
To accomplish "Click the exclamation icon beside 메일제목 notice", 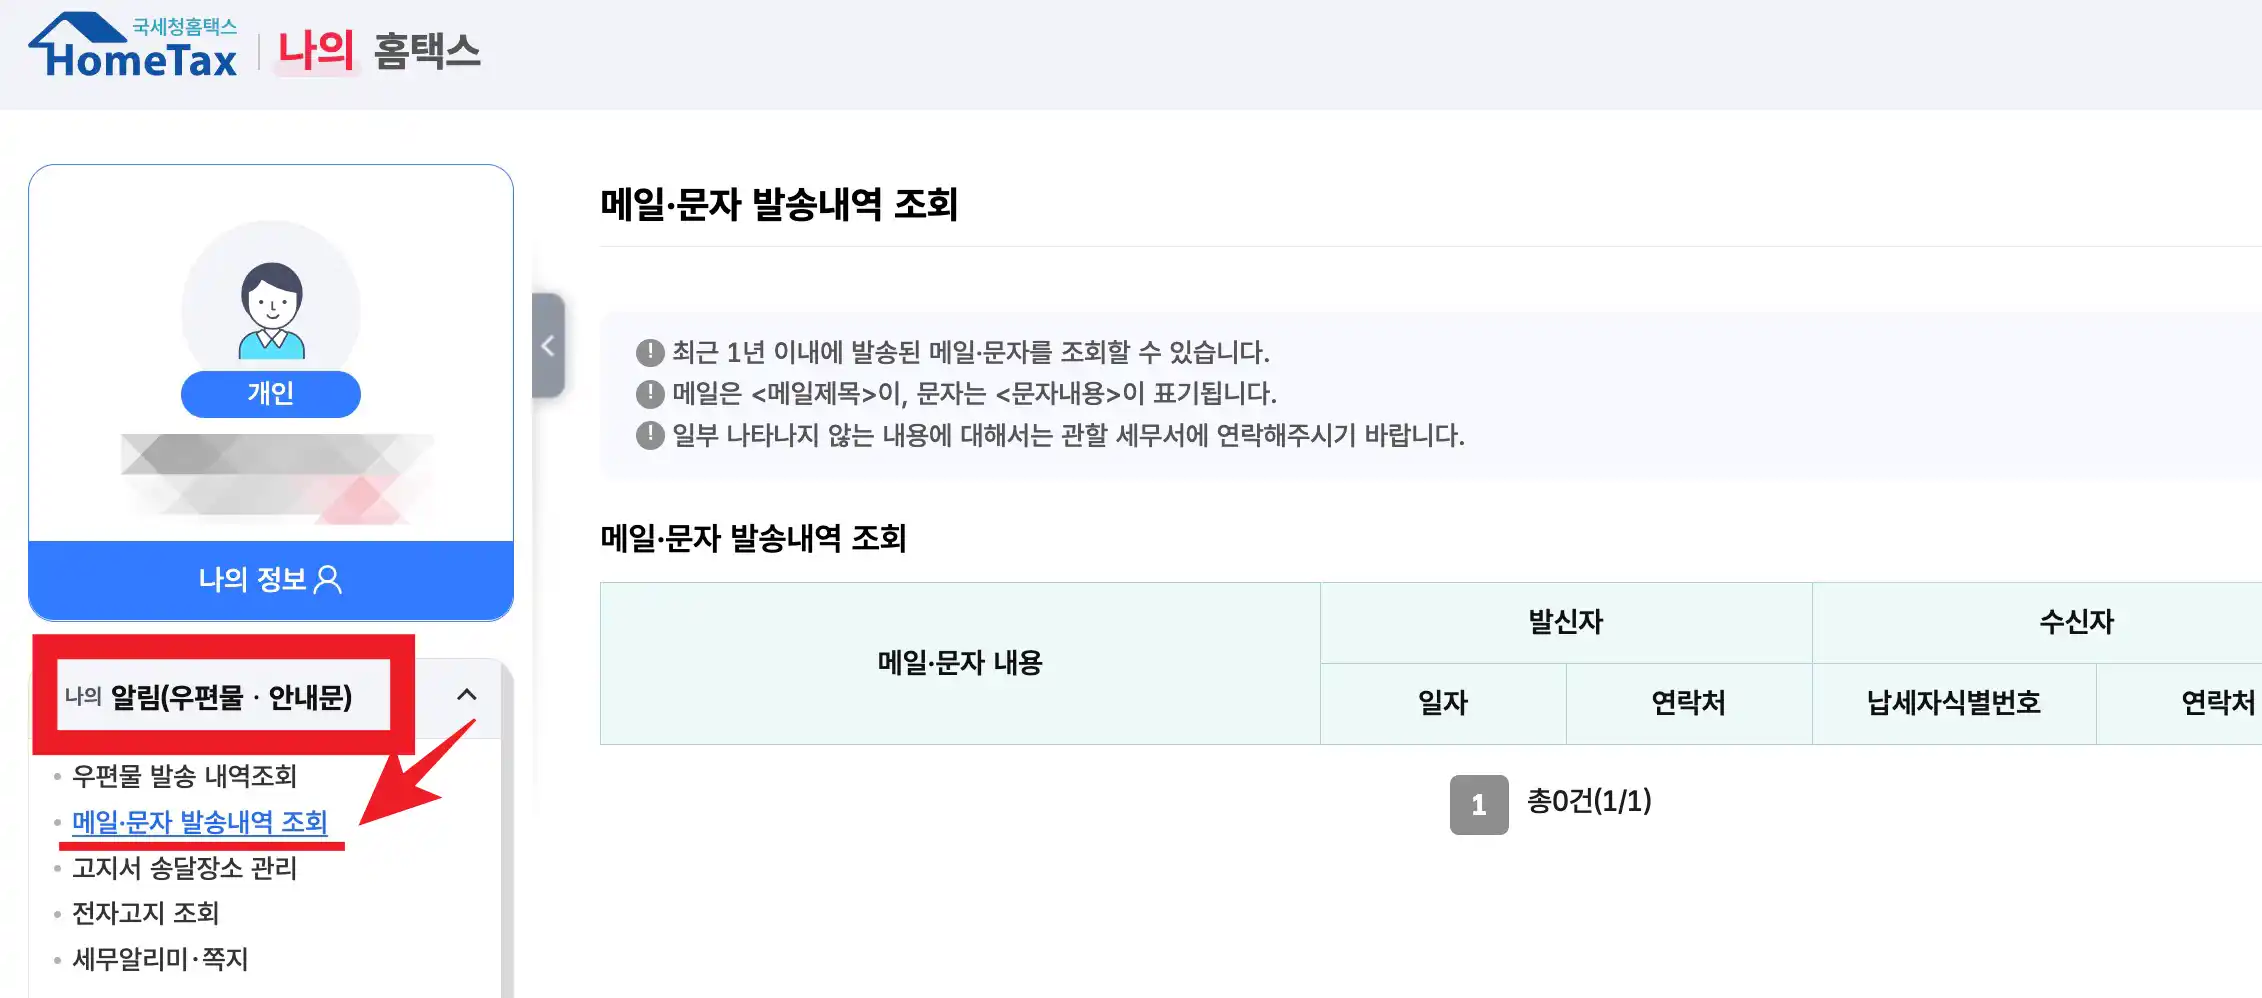I will click(x=650, y=394).
